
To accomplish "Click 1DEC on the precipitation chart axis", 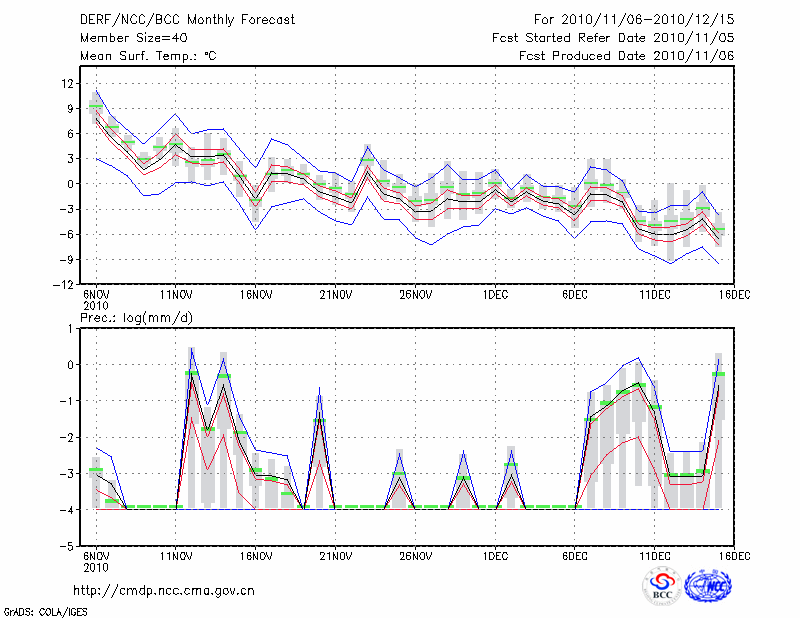I will [495, 556].
